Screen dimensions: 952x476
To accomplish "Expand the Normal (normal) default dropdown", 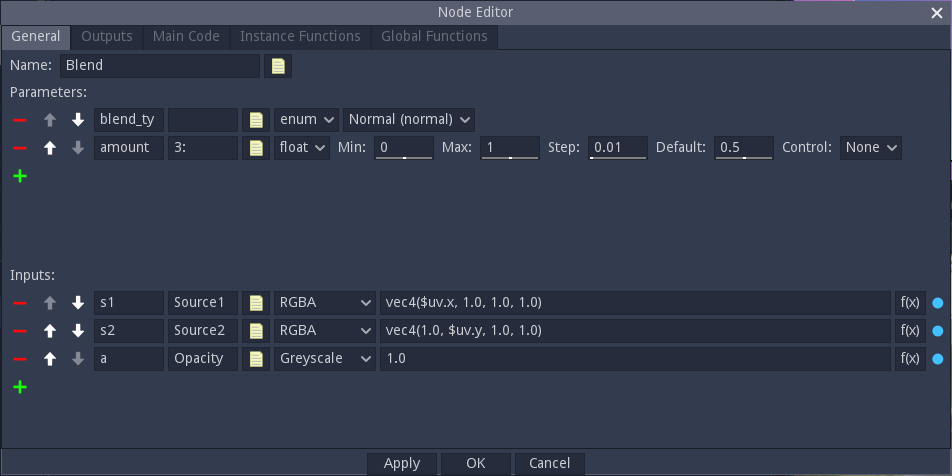I will click(x=409, y=120).
